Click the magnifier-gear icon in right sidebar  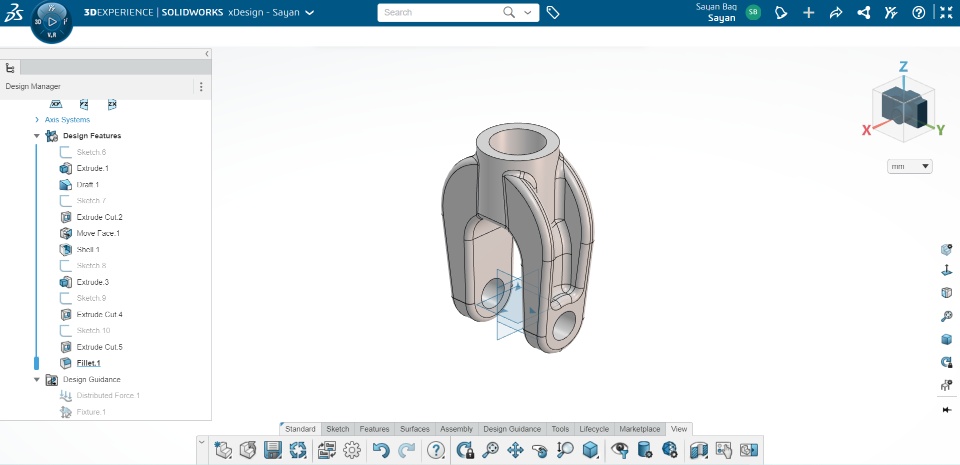click(x=947, y=316)
